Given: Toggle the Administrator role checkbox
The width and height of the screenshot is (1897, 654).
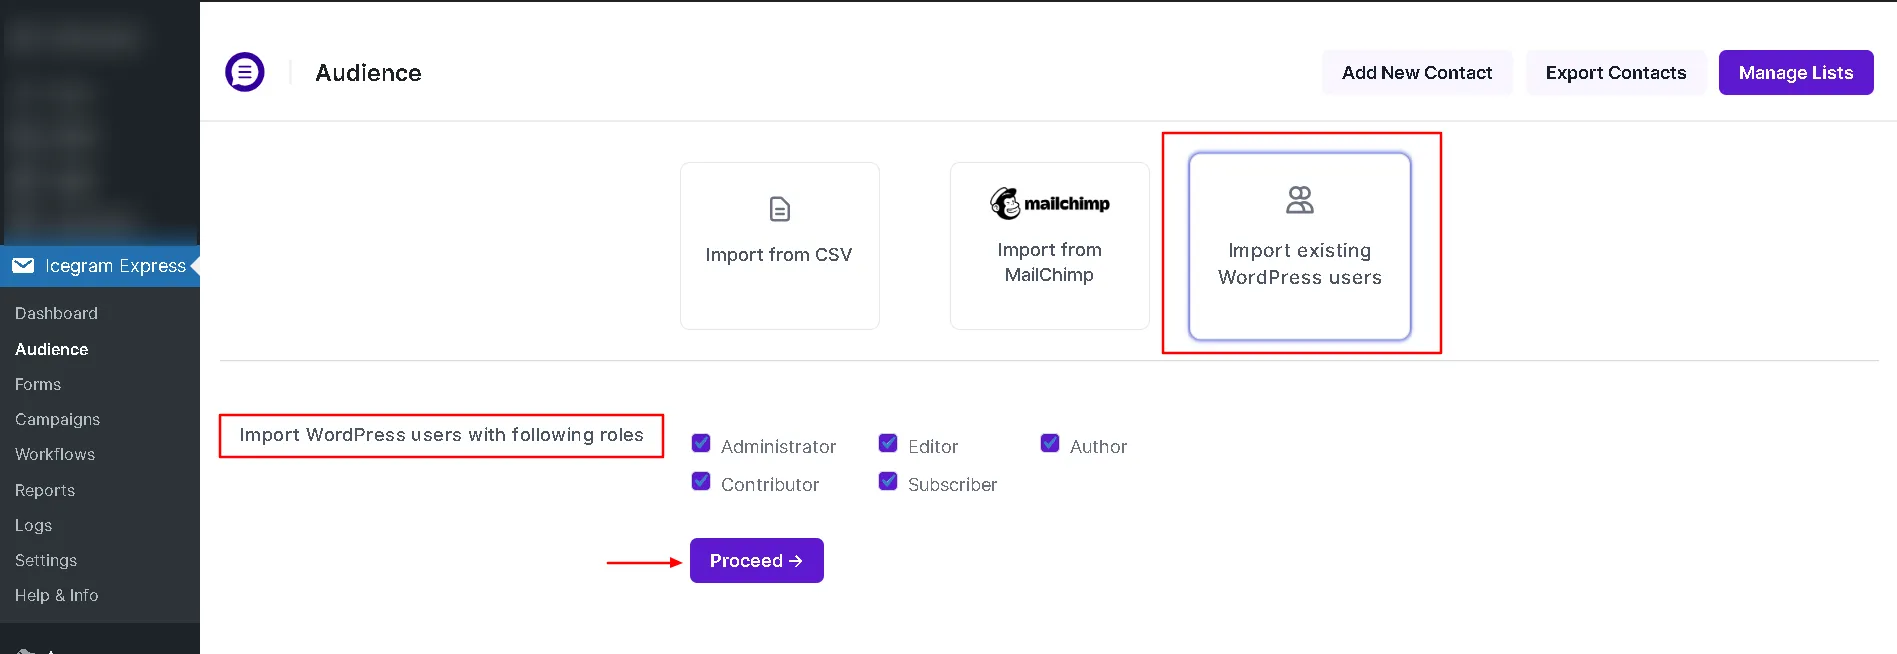Looking at the screenshot, I should 701,443.
